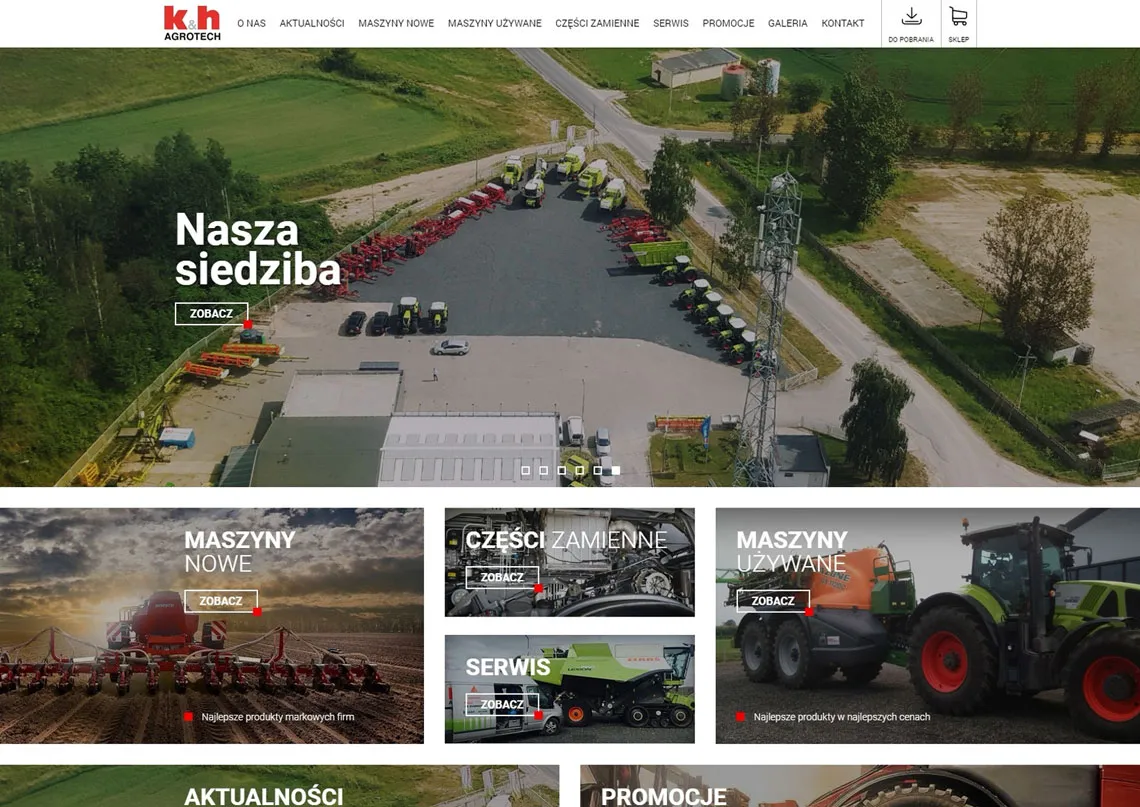The height and width of the screenshot is (807, 1140).
Task: Go to the fifth carousel slide dot
Action: 598,470
